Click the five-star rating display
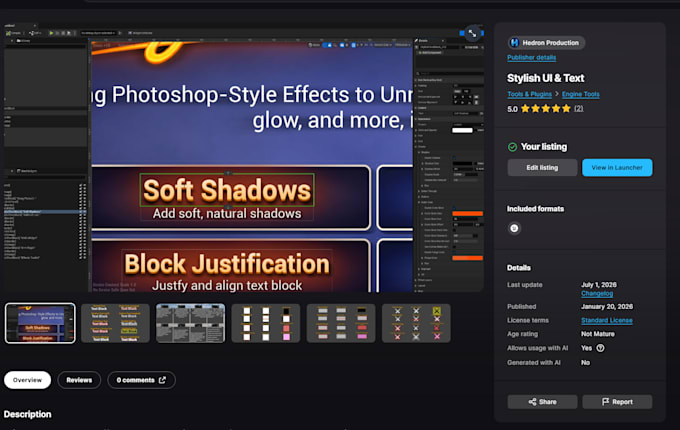The image size is (680, 430). [x=546, y=108]
